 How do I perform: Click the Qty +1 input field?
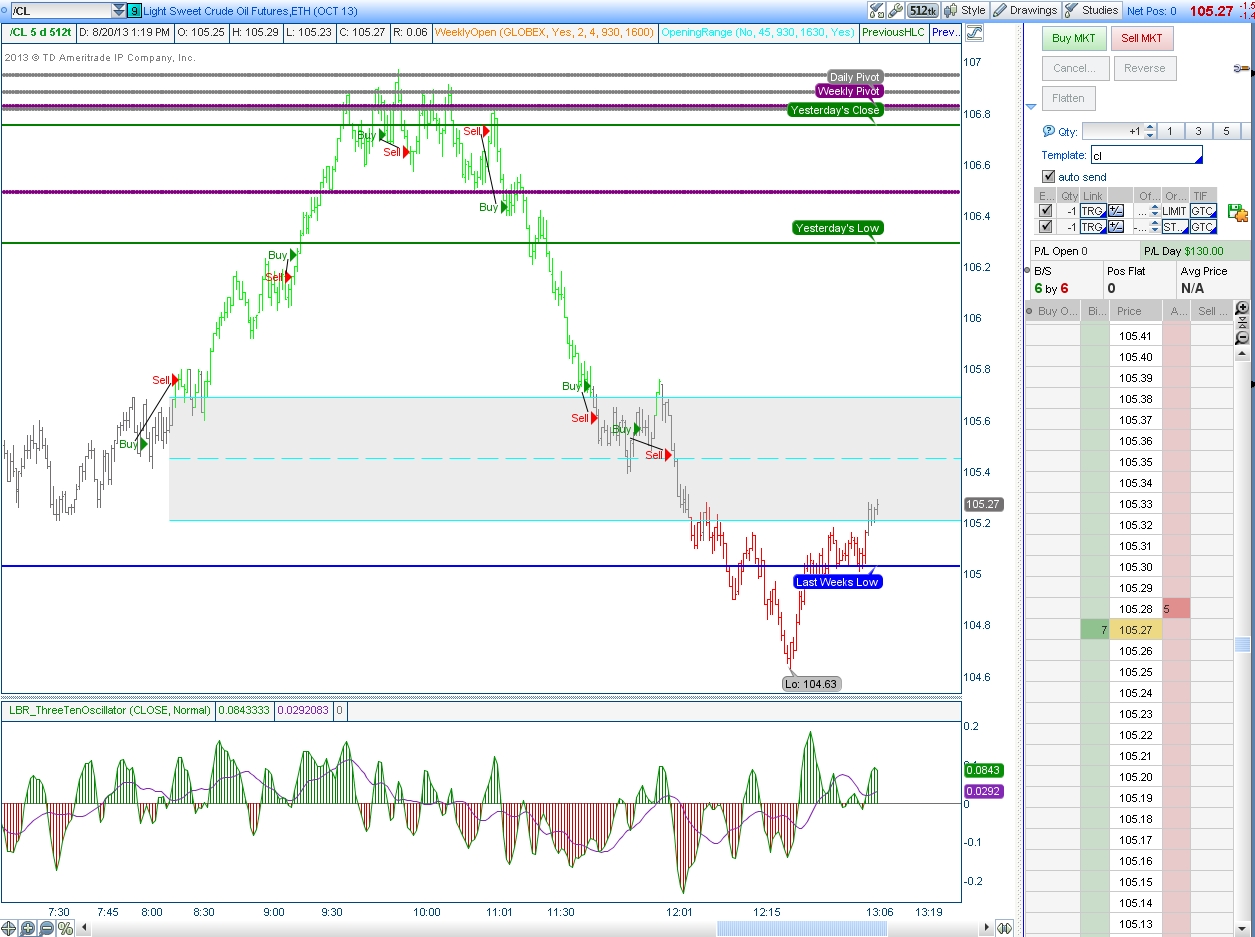pos(1112,131)
